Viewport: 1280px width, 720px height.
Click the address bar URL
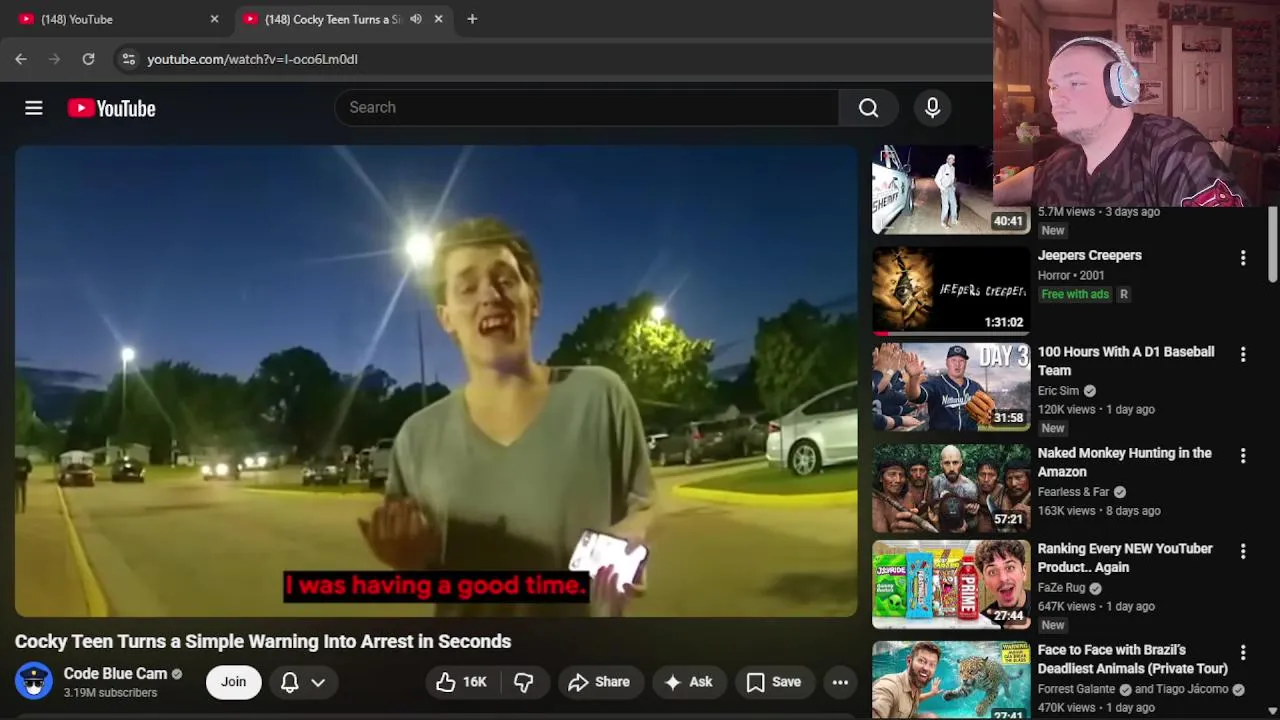pyautogui.click(x=252, y=59)
